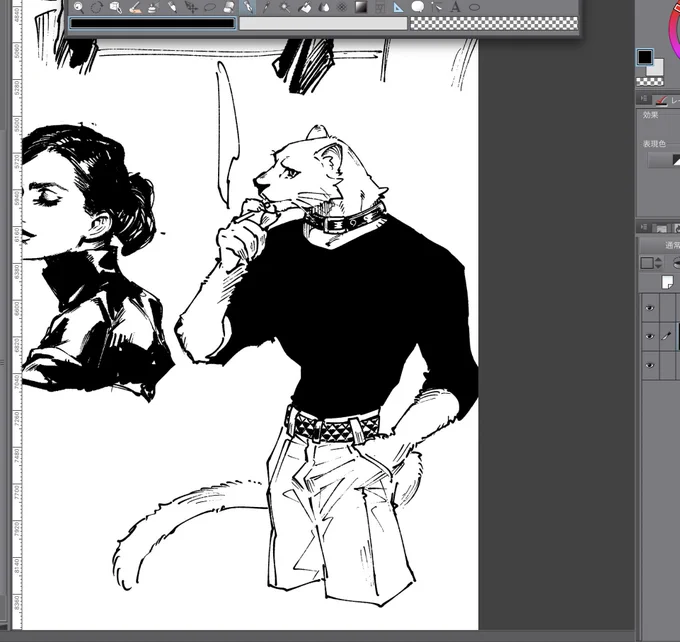Select the ellipse Figure tool
The height and width of the screenshot is (642, 680).
(x=475, y=7)
